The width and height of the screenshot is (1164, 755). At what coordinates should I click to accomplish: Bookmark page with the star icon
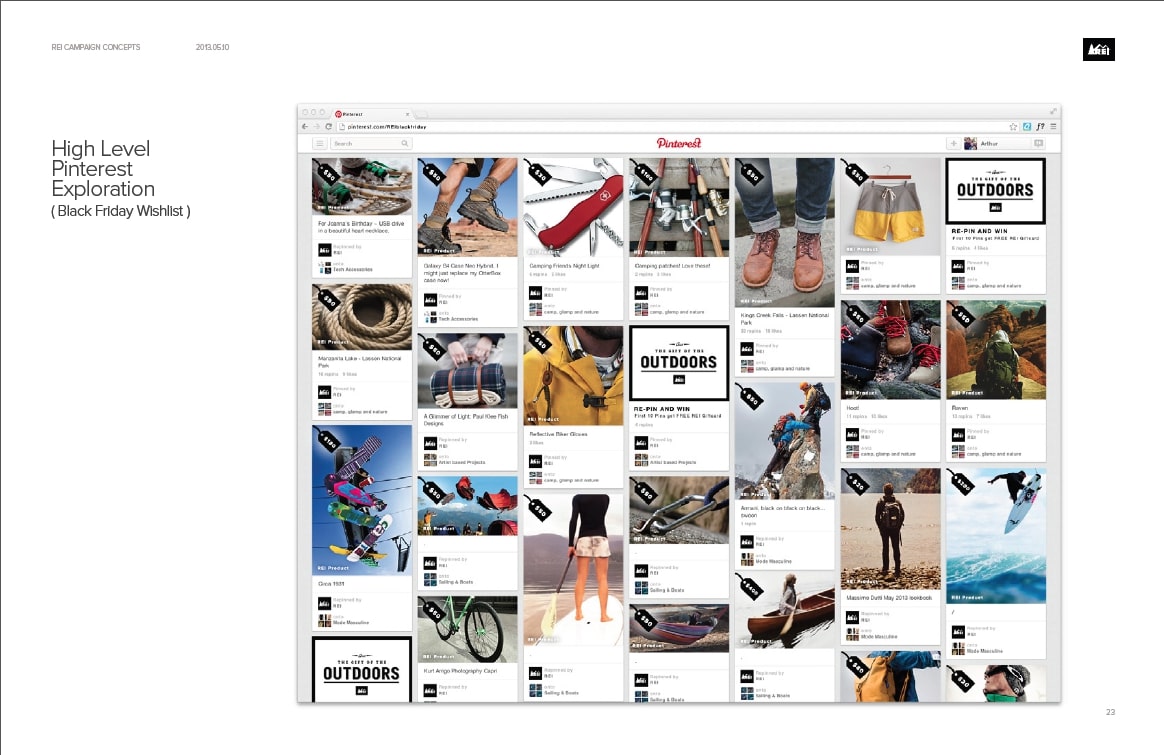tap(1013, 127)
